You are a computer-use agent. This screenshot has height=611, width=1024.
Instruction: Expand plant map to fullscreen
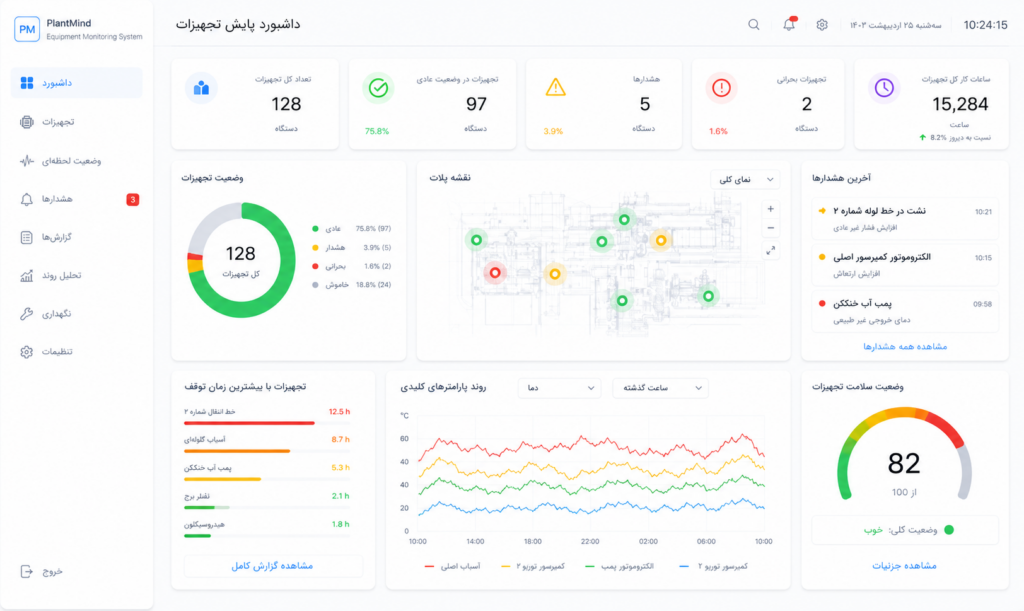point(771,250)
